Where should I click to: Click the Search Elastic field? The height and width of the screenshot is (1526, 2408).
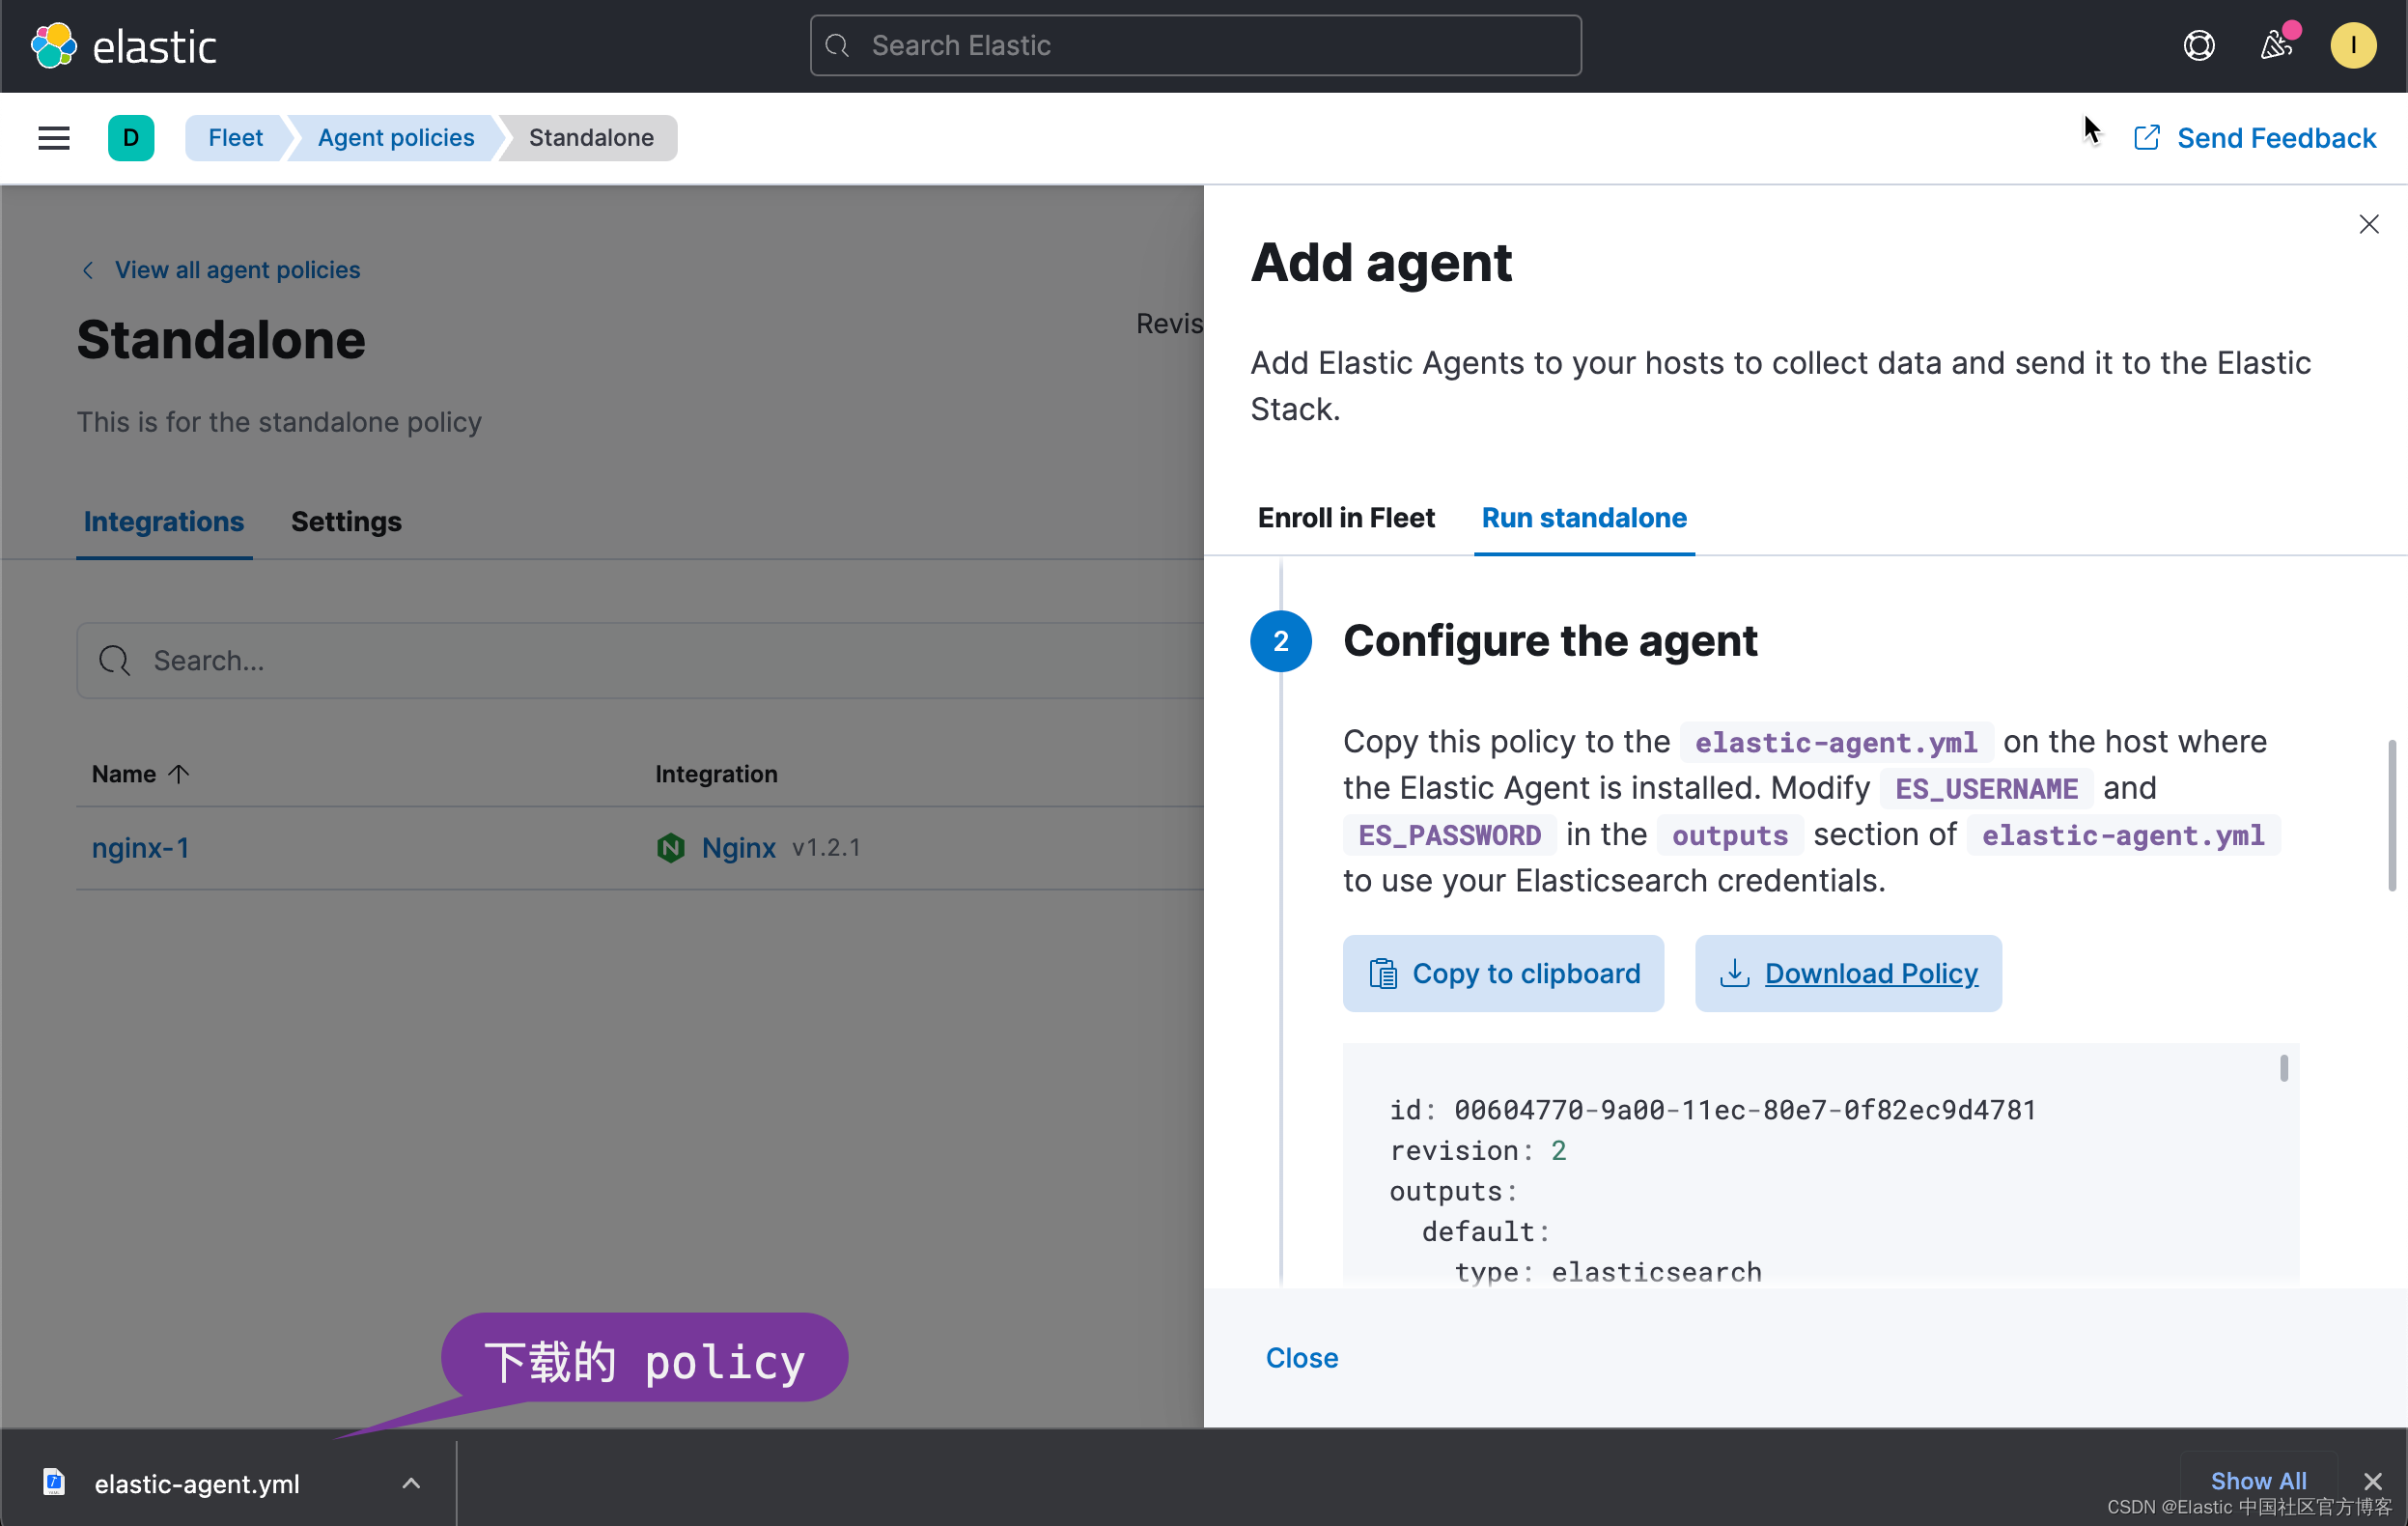(x=1195, y=46)
